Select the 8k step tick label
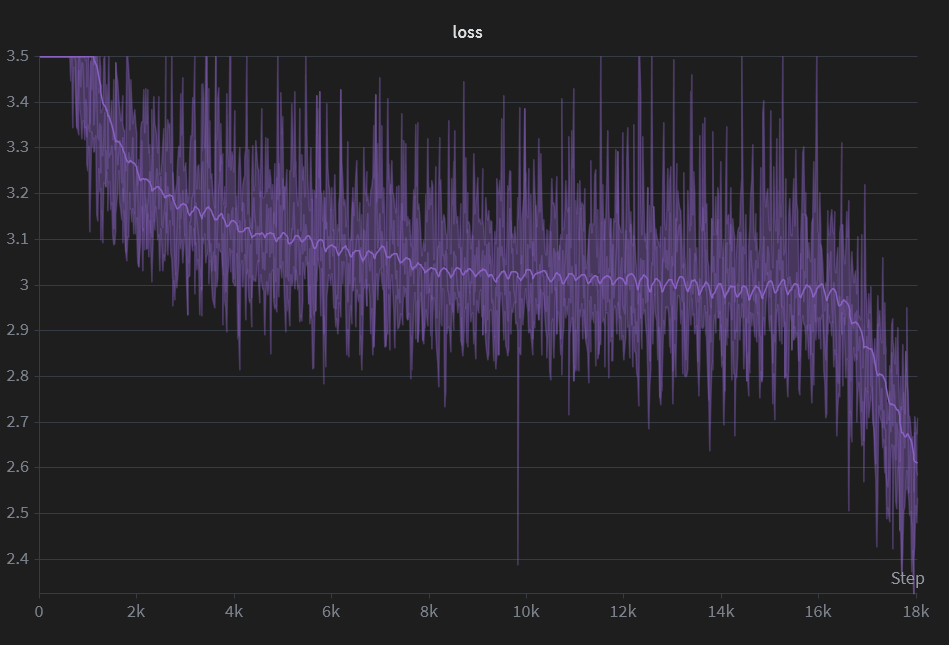949x645 pixels. (429, 611)
